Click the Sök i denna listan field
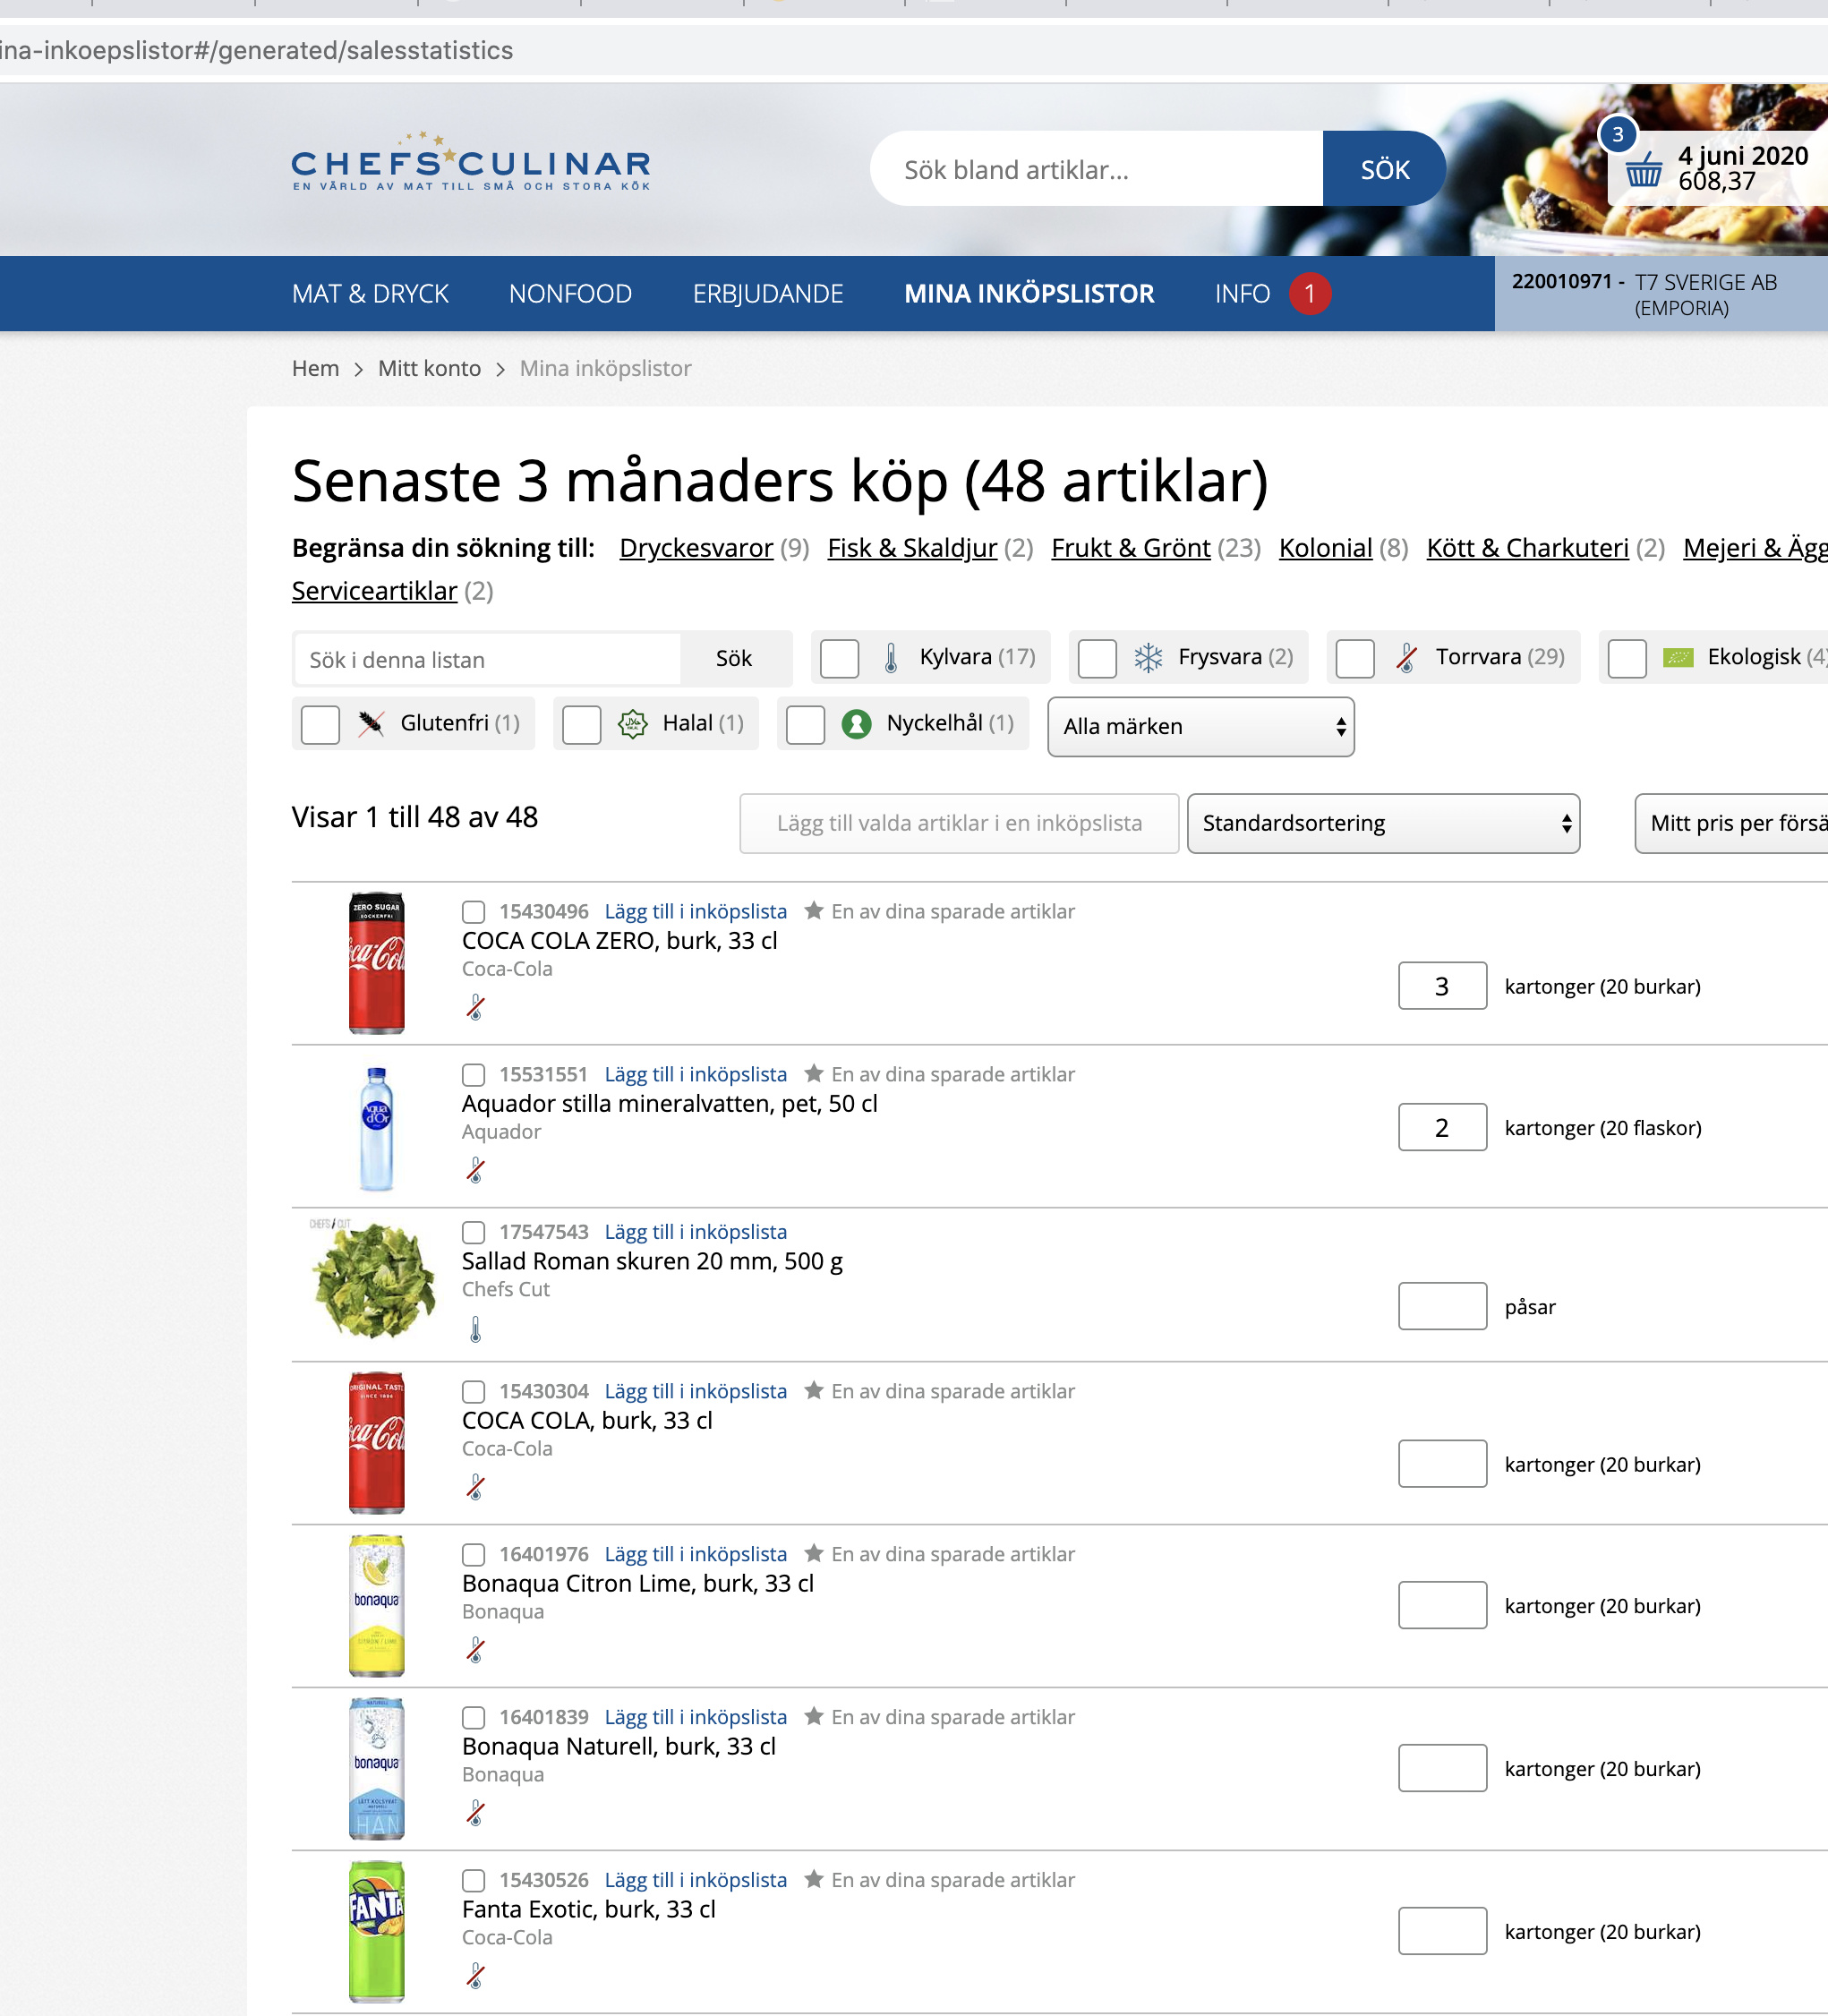1828x2016 pixels. (488, 659)
